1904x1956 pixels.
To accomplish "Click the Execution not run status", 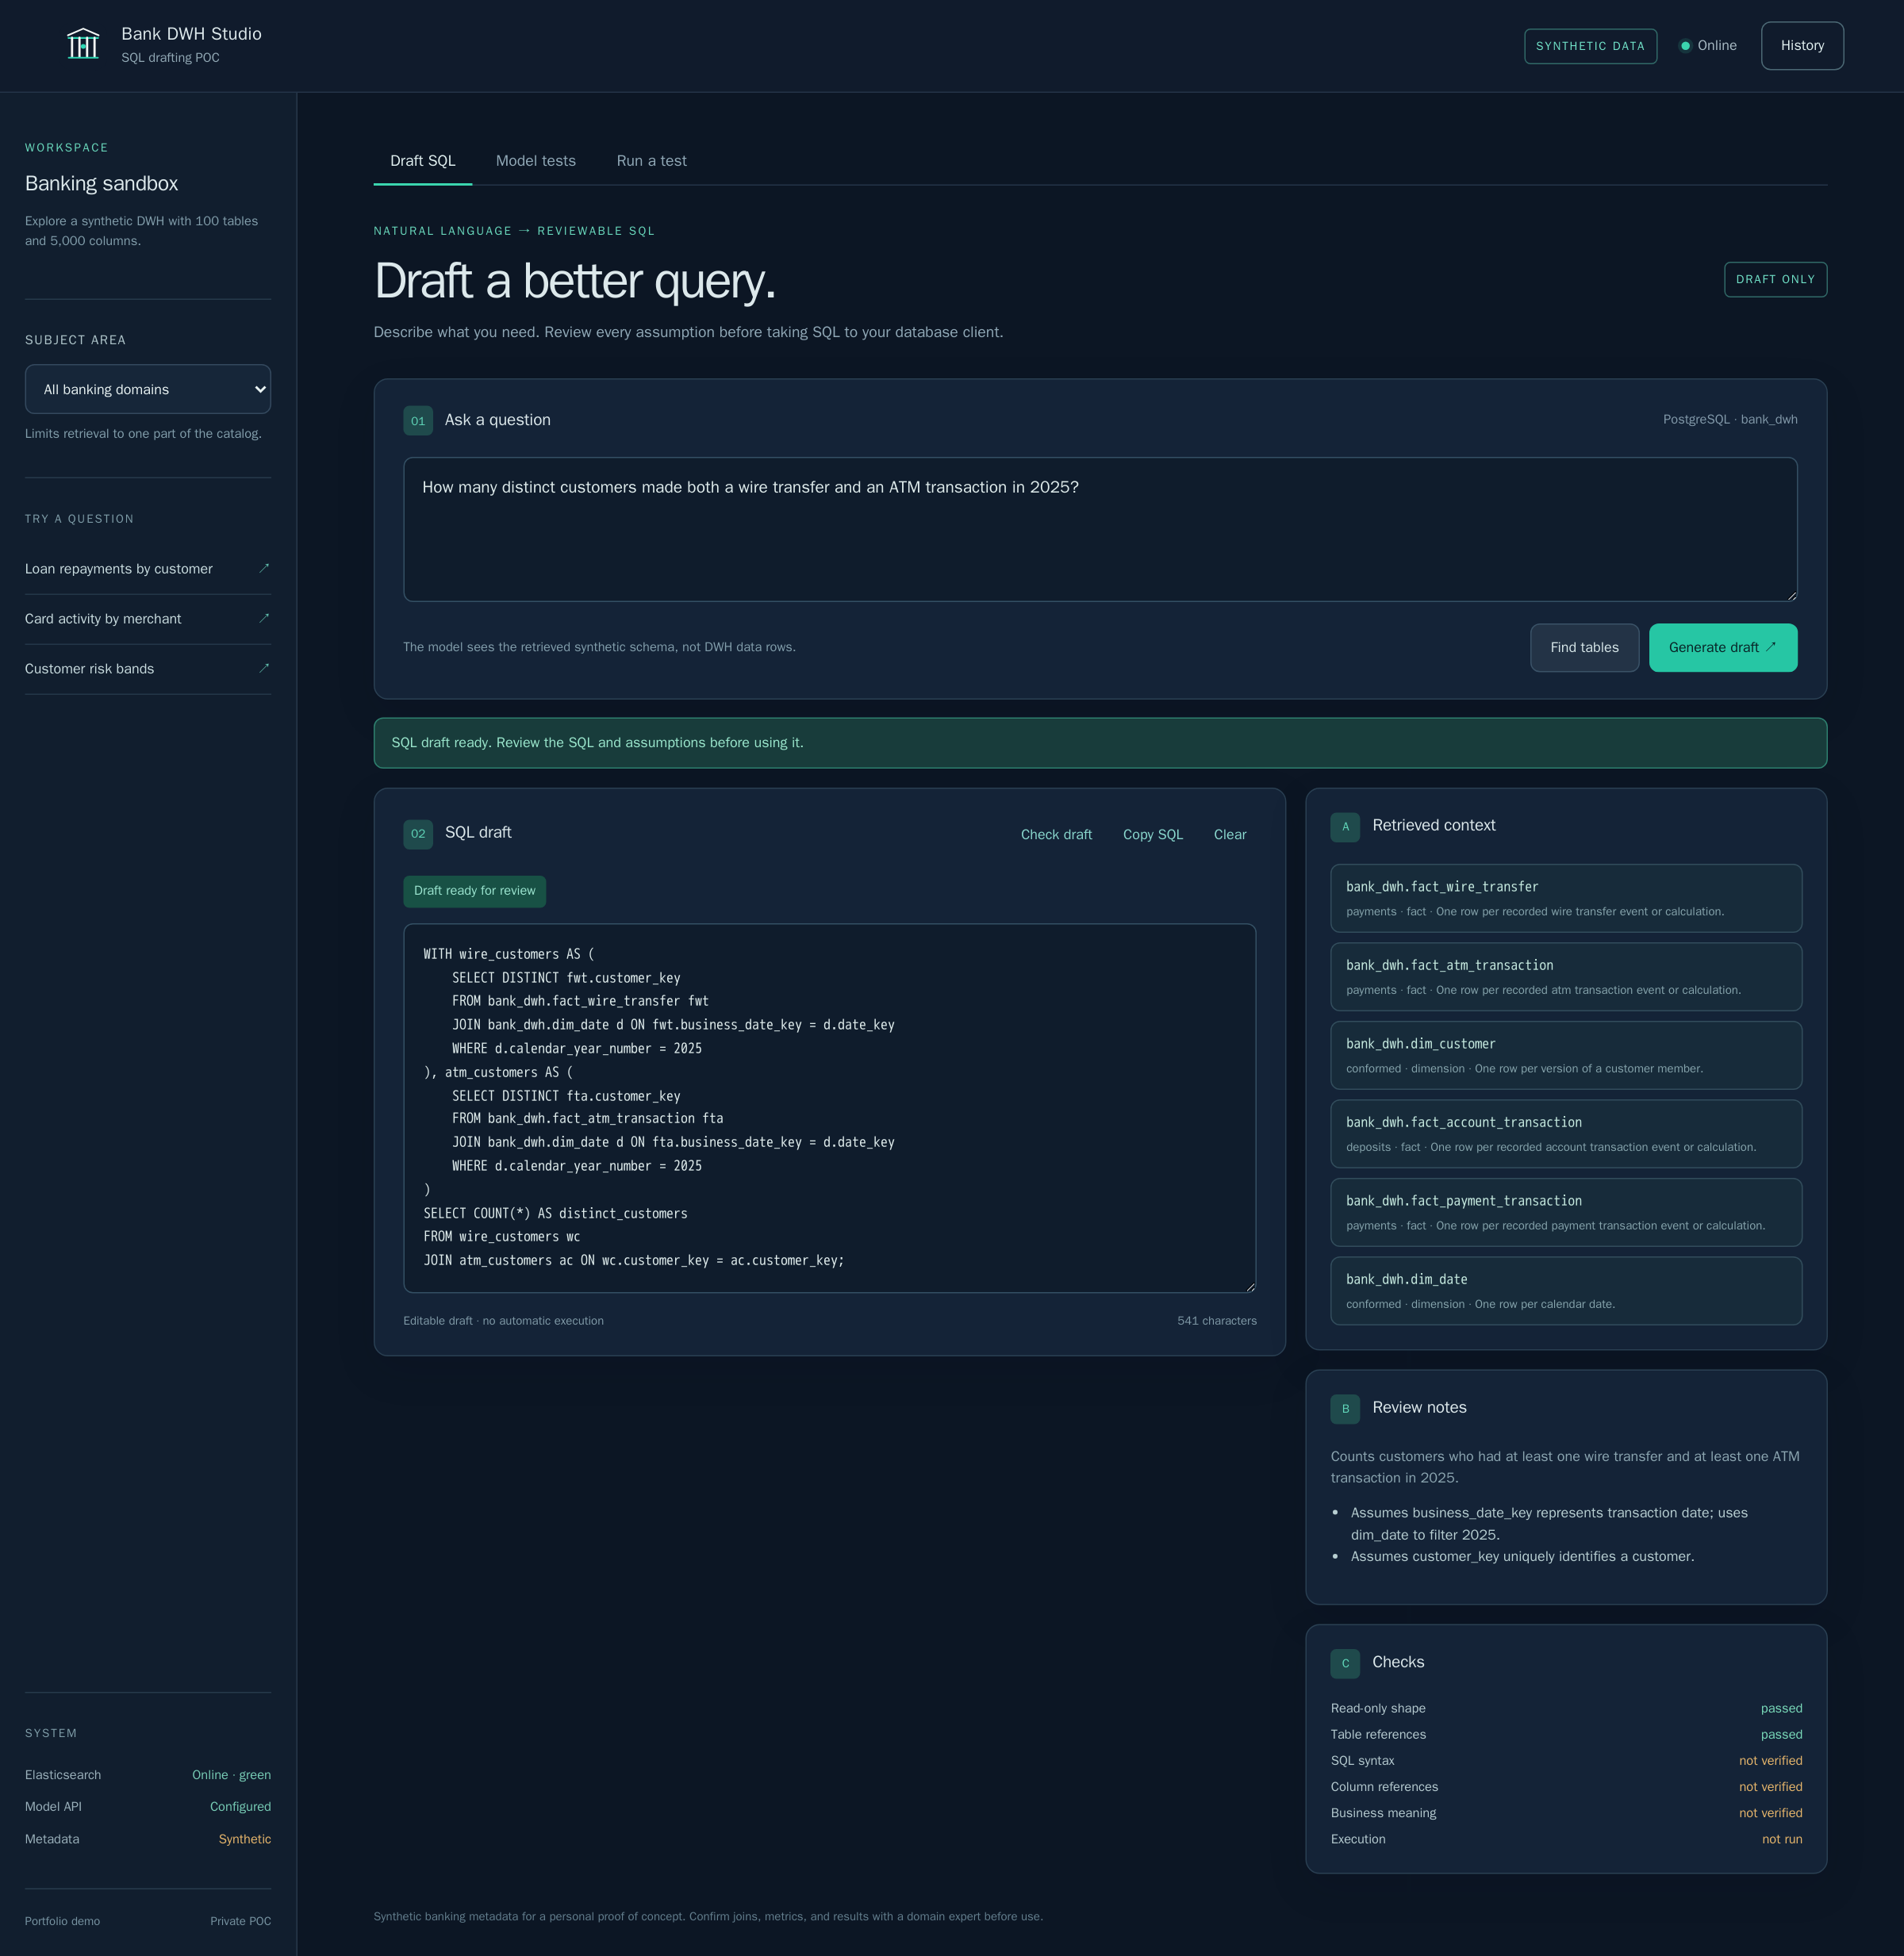I will click(1782, 1839).
